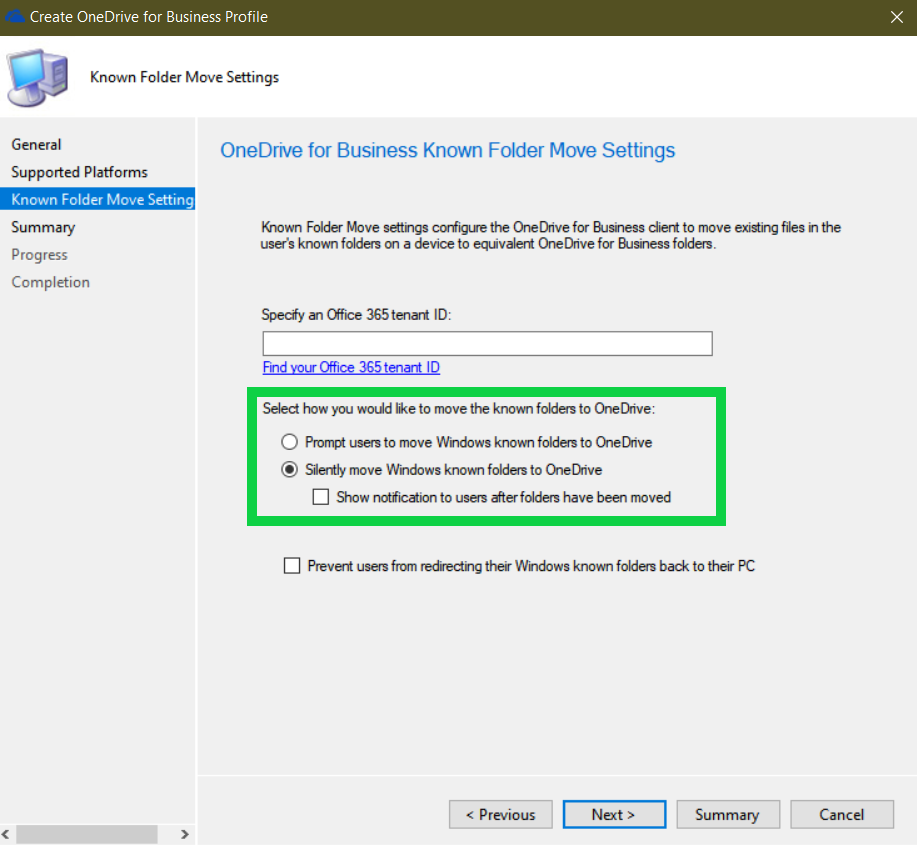Click the 'Select how you would like to move' label
This screenshot has width=917, height=845.
click(458, 408)
